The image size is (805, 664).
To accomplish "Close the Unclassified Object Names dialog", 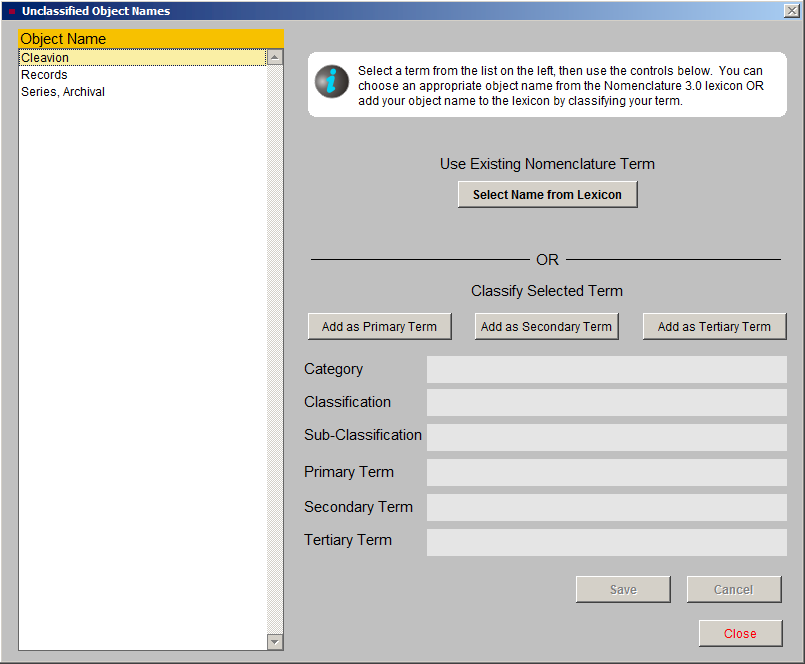I will point(740,633).
